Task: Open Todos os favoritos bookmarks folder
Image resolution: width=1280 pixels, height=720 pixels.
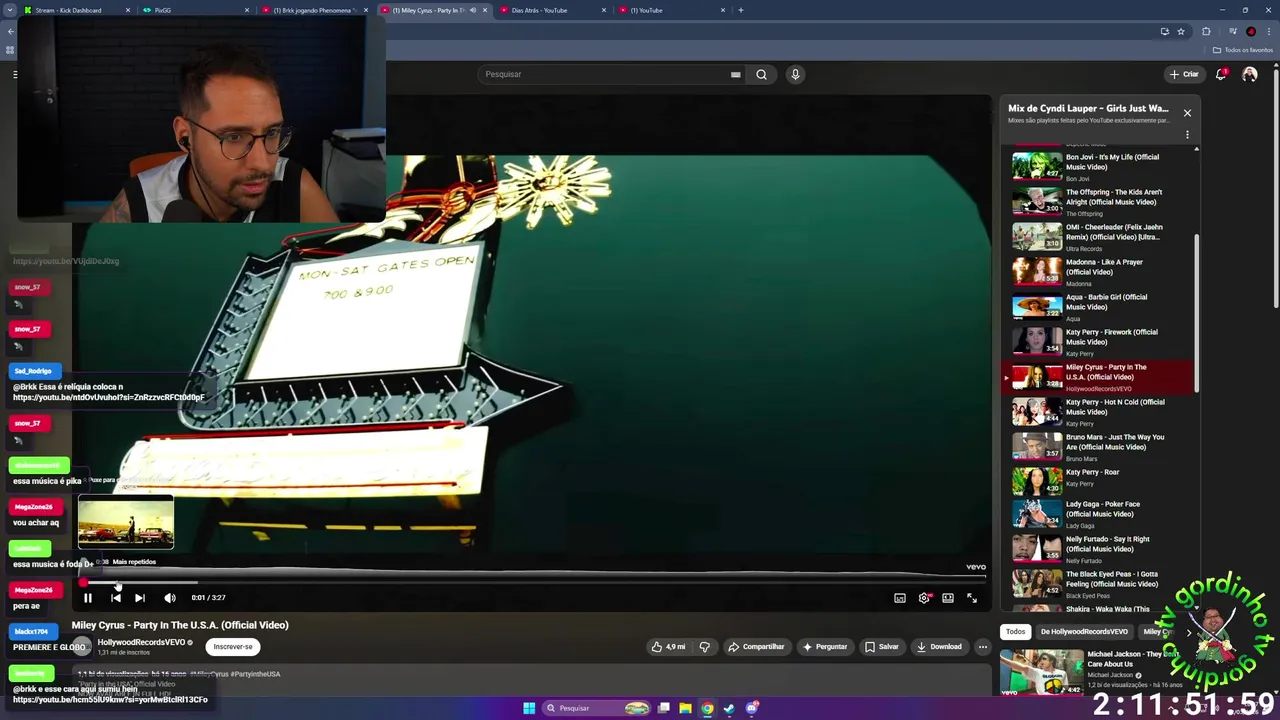Action: 1243,50
